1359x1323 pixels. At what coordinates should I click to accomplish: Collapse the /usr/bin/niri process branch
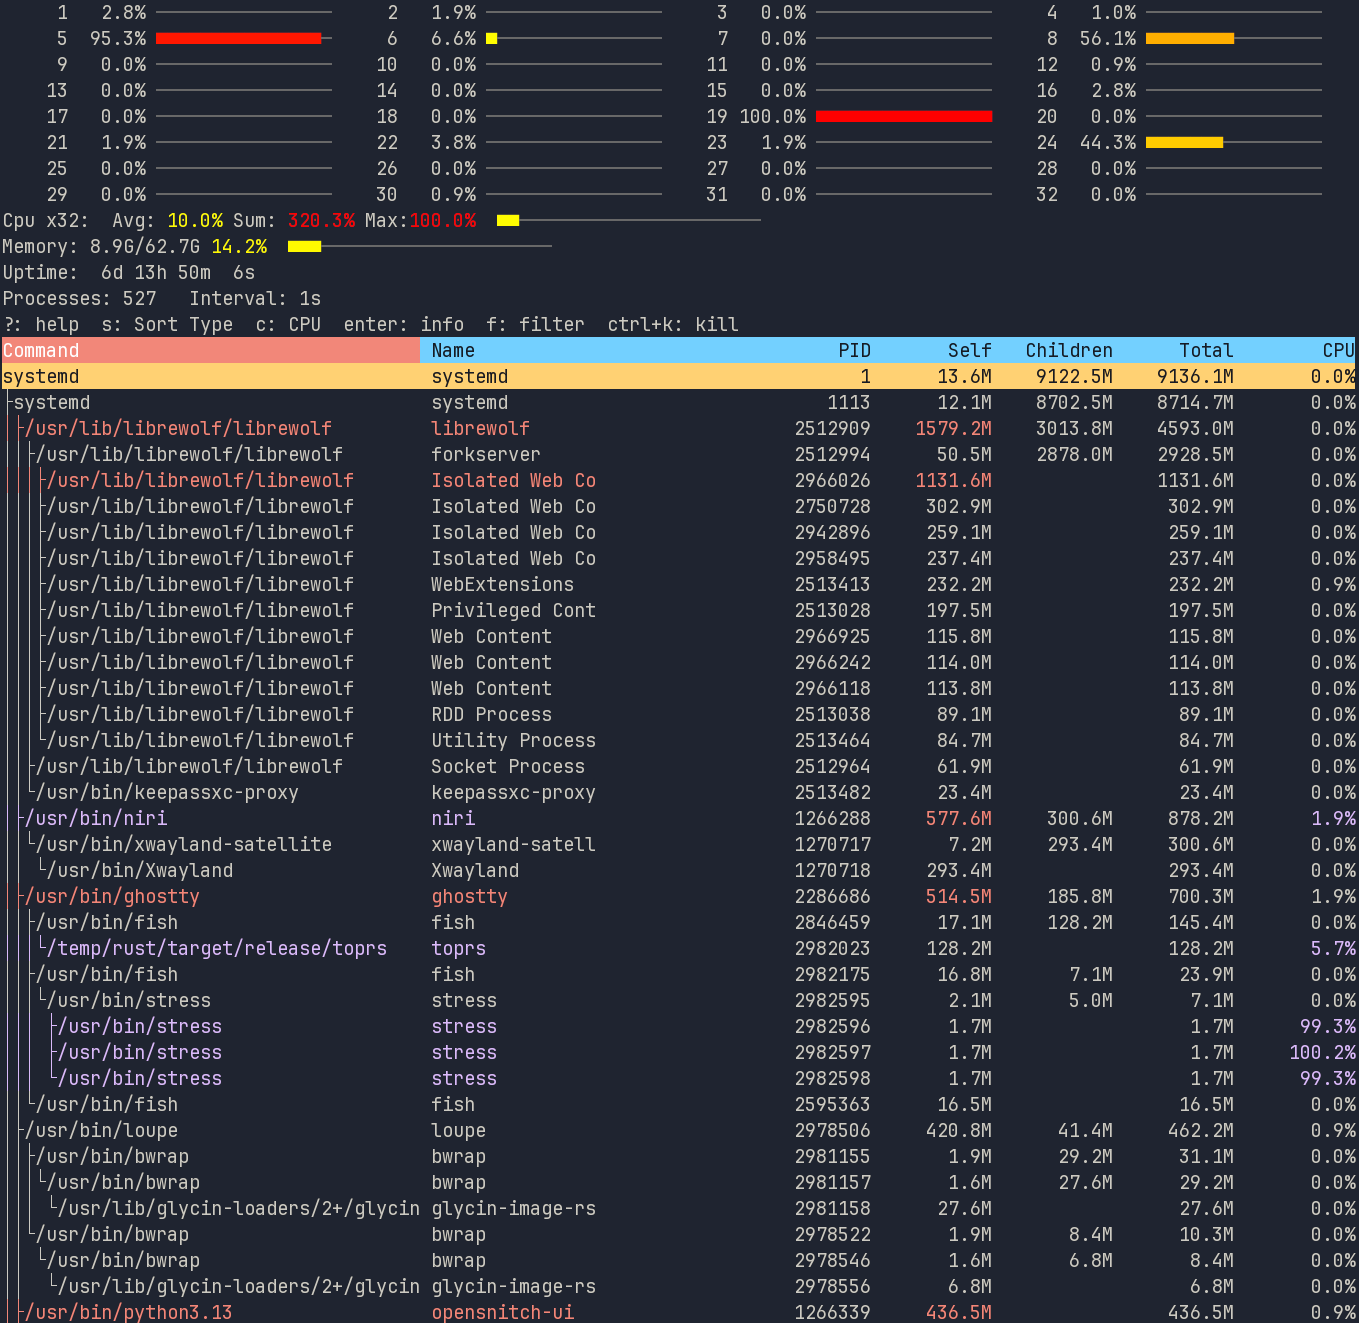tap(96, 818)
